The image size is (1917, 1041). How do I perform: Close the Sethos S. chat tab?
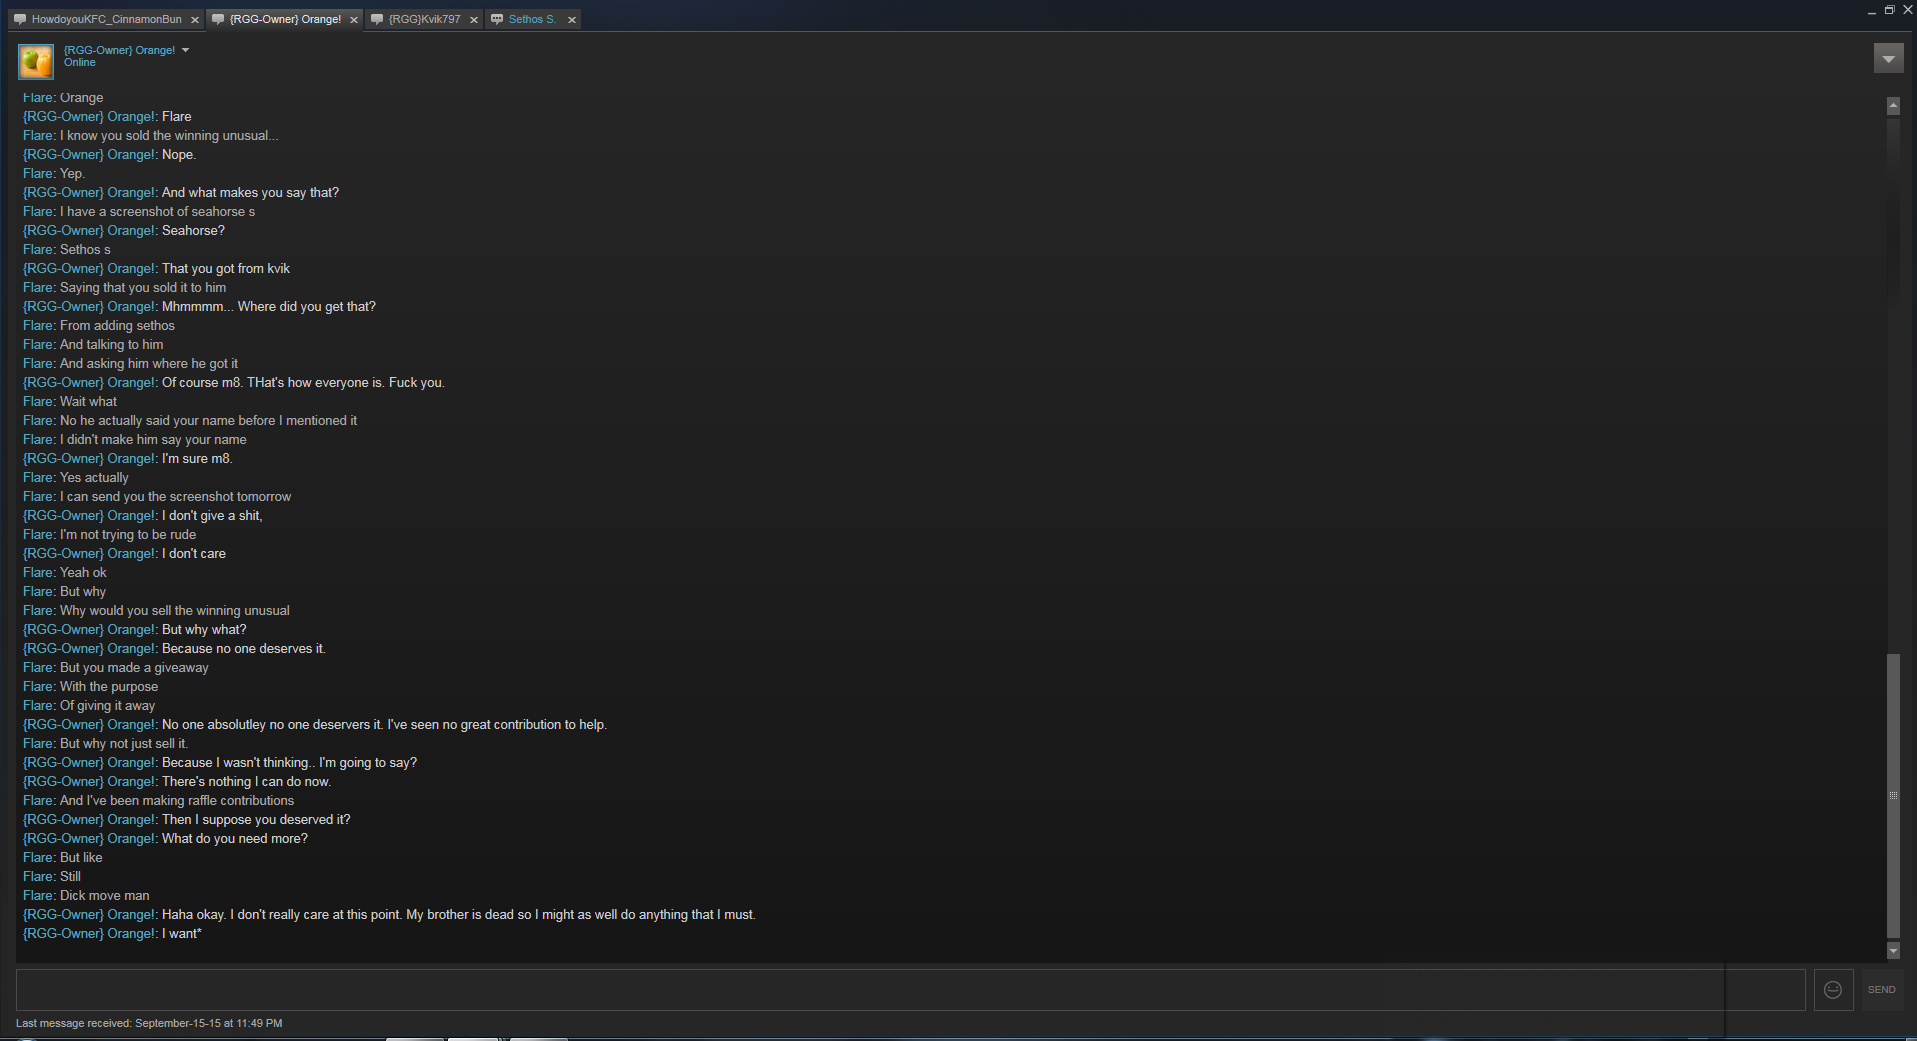572,20
